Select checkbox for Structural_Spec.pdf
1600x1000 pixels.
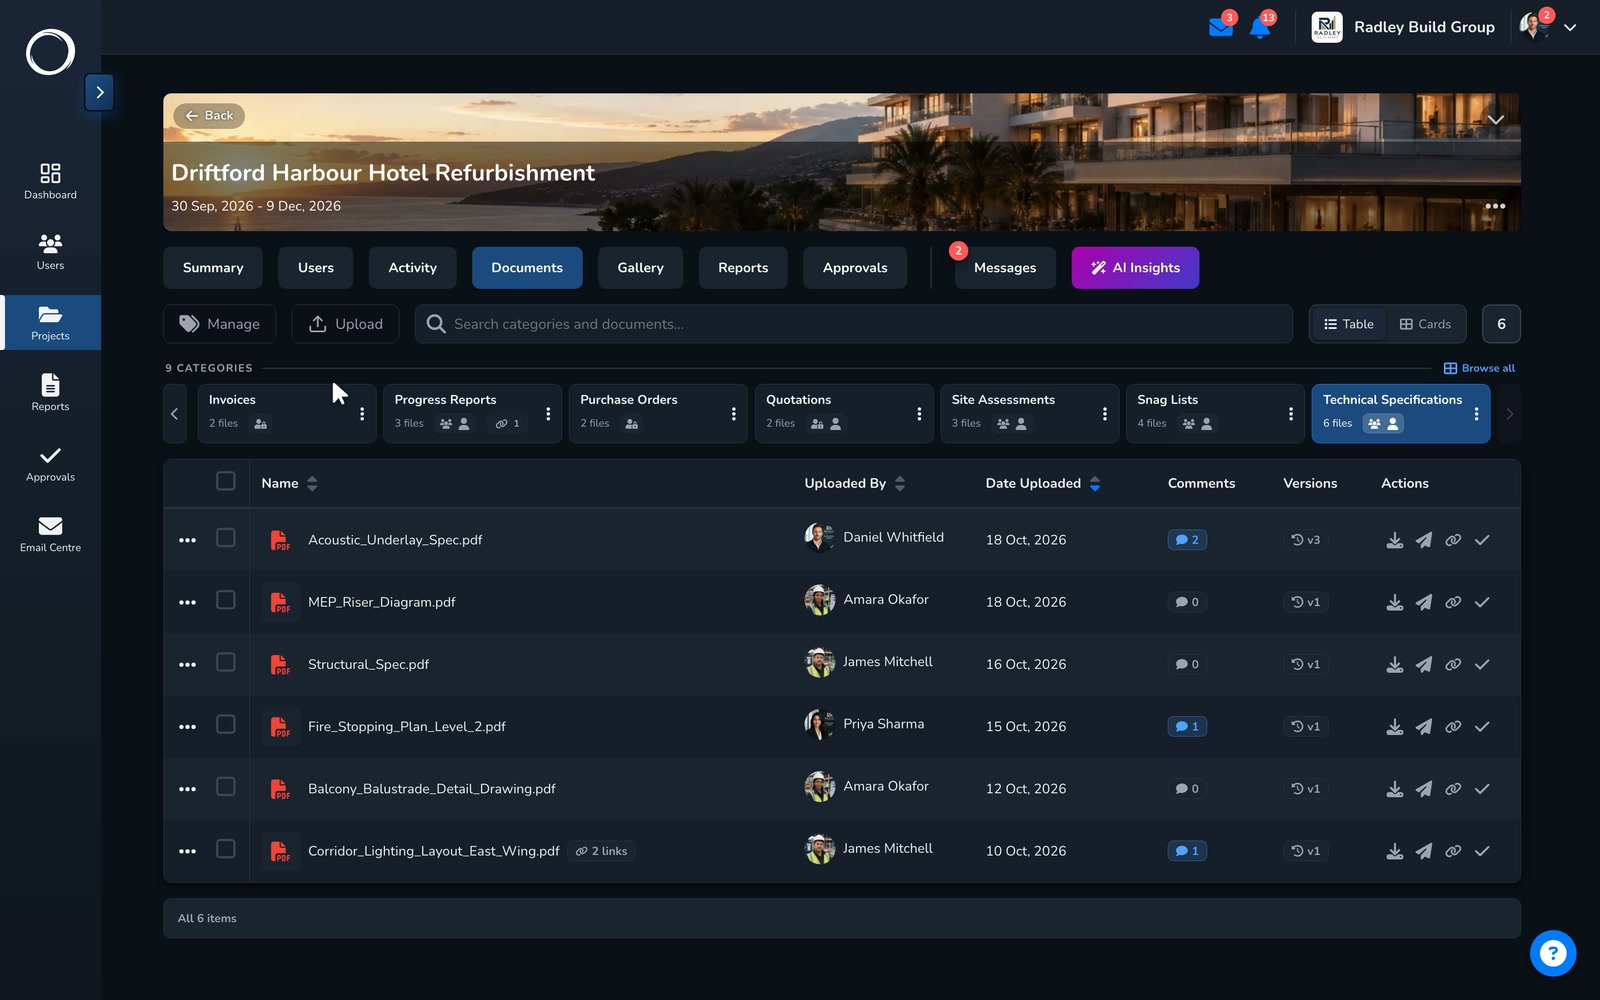point(226,662)
